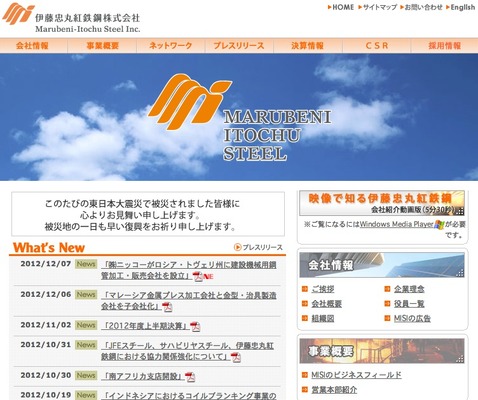This screenshot has height=400, width=478.
Task: Click the プレスリリース link beside What's New
Action: point(262,247)
